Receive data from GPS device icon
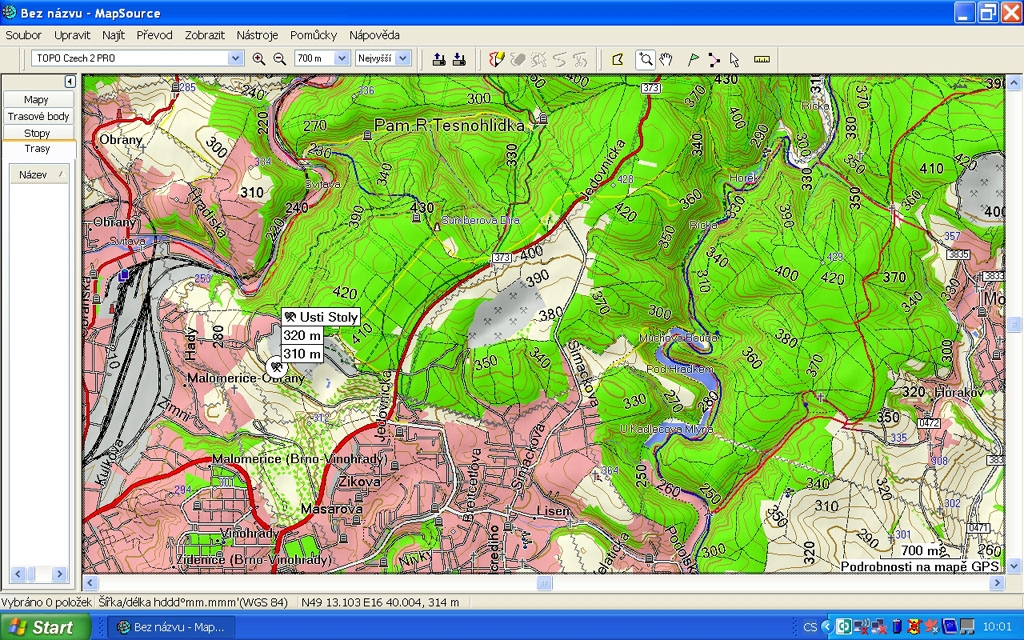1024x640 pixels. [460, 59]
